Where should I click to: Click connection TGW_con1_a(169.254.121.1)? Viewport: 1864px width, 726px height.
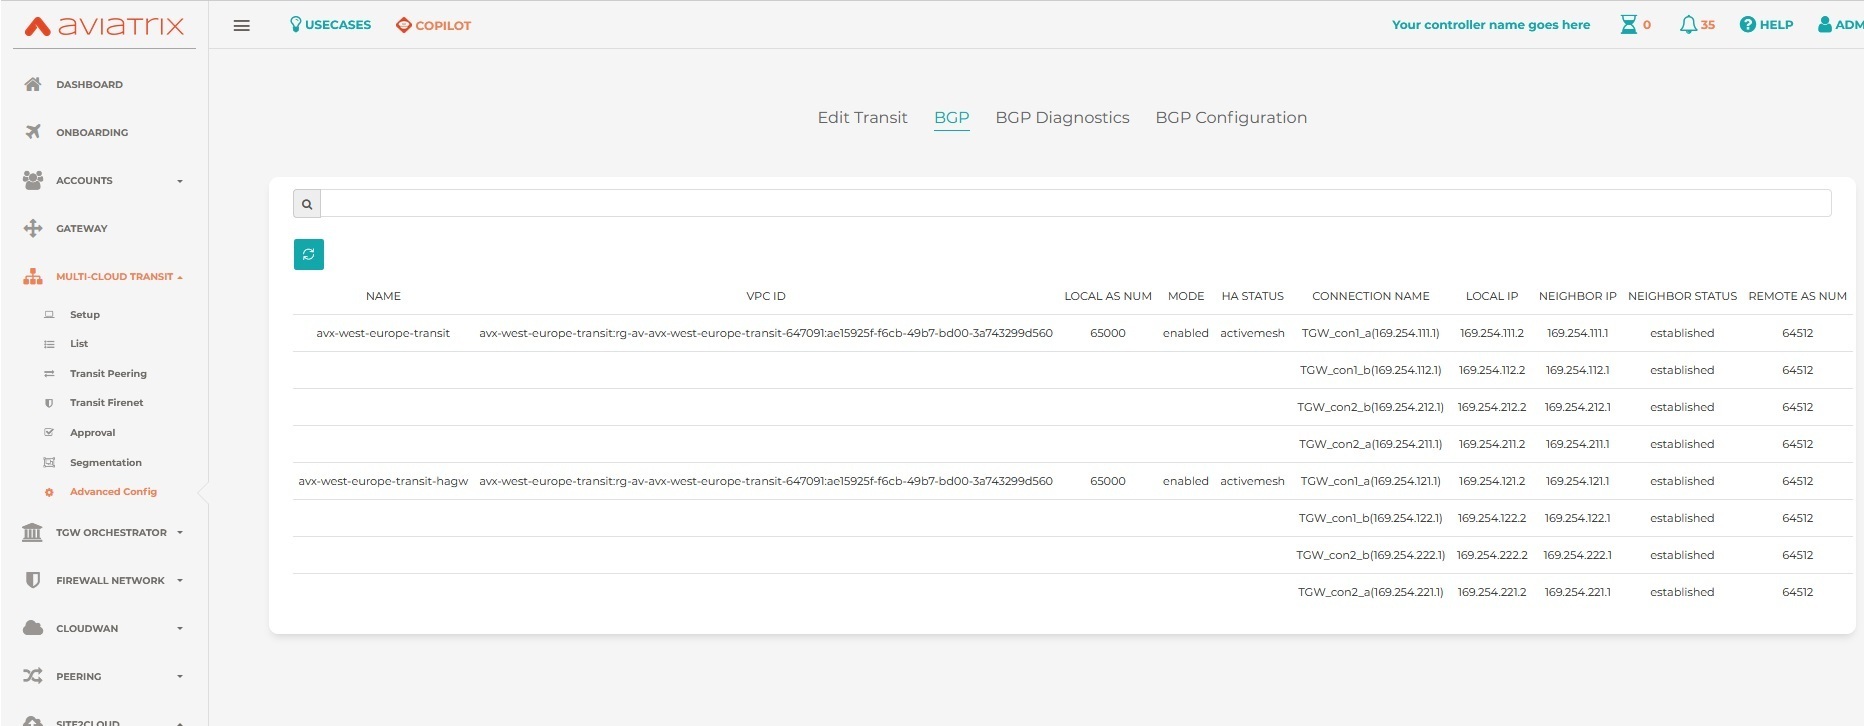click(1370, 481)
